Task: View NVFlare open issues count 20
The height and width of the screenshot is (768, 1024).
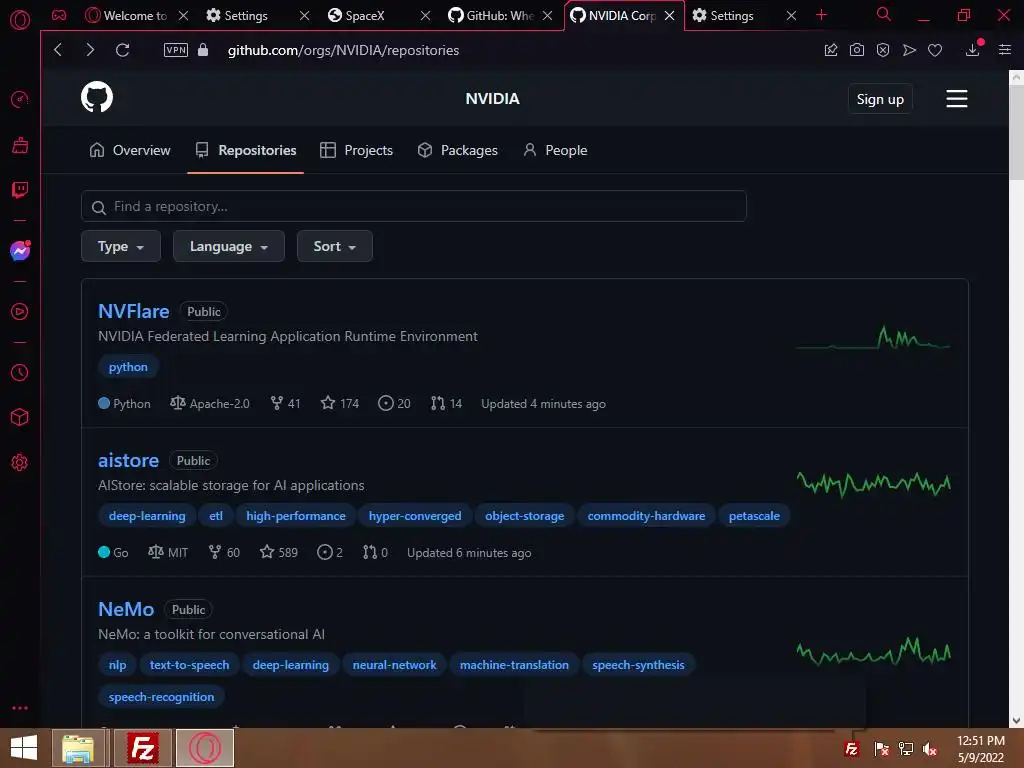Action: tap(394, 404)
